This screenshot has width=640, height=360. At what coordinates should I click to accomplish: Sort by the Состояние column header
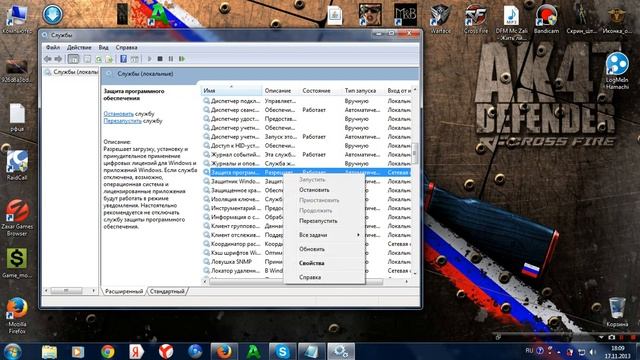(320, 90)
